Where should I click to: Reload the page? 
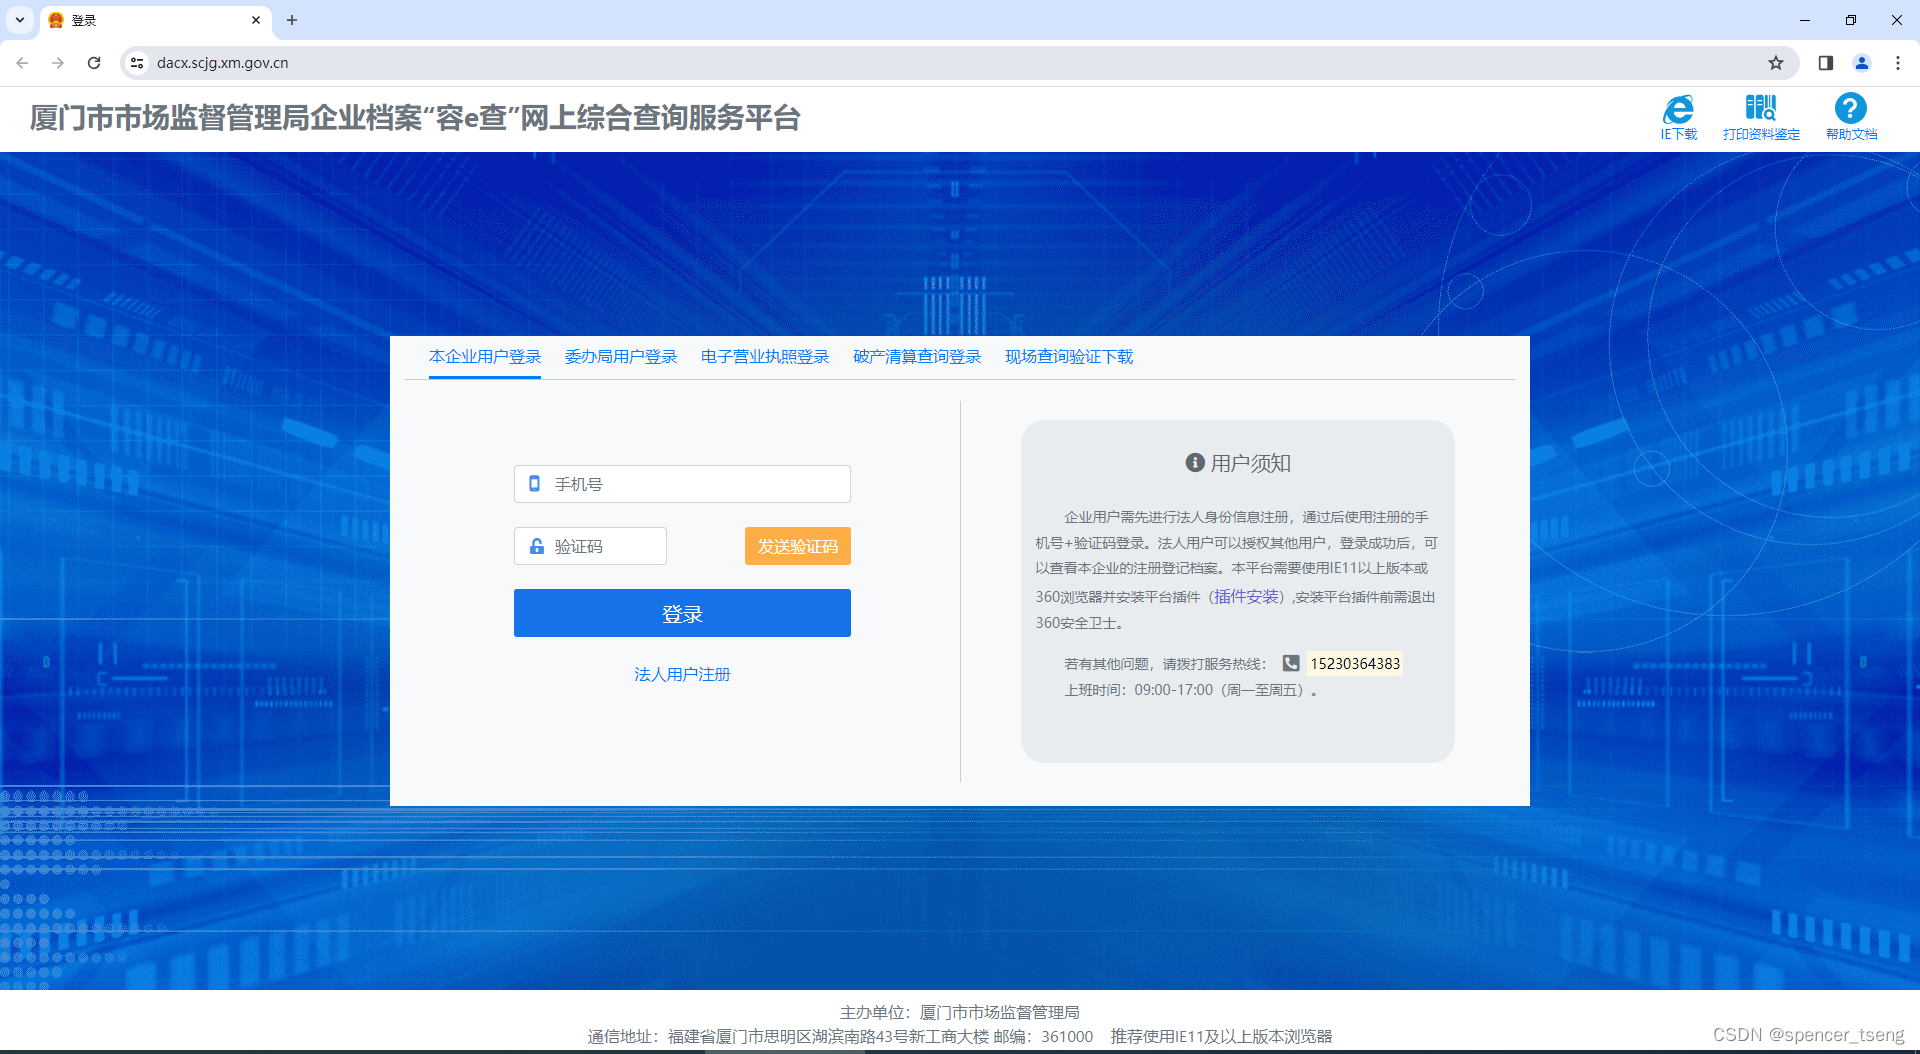(x=93, y=62)
